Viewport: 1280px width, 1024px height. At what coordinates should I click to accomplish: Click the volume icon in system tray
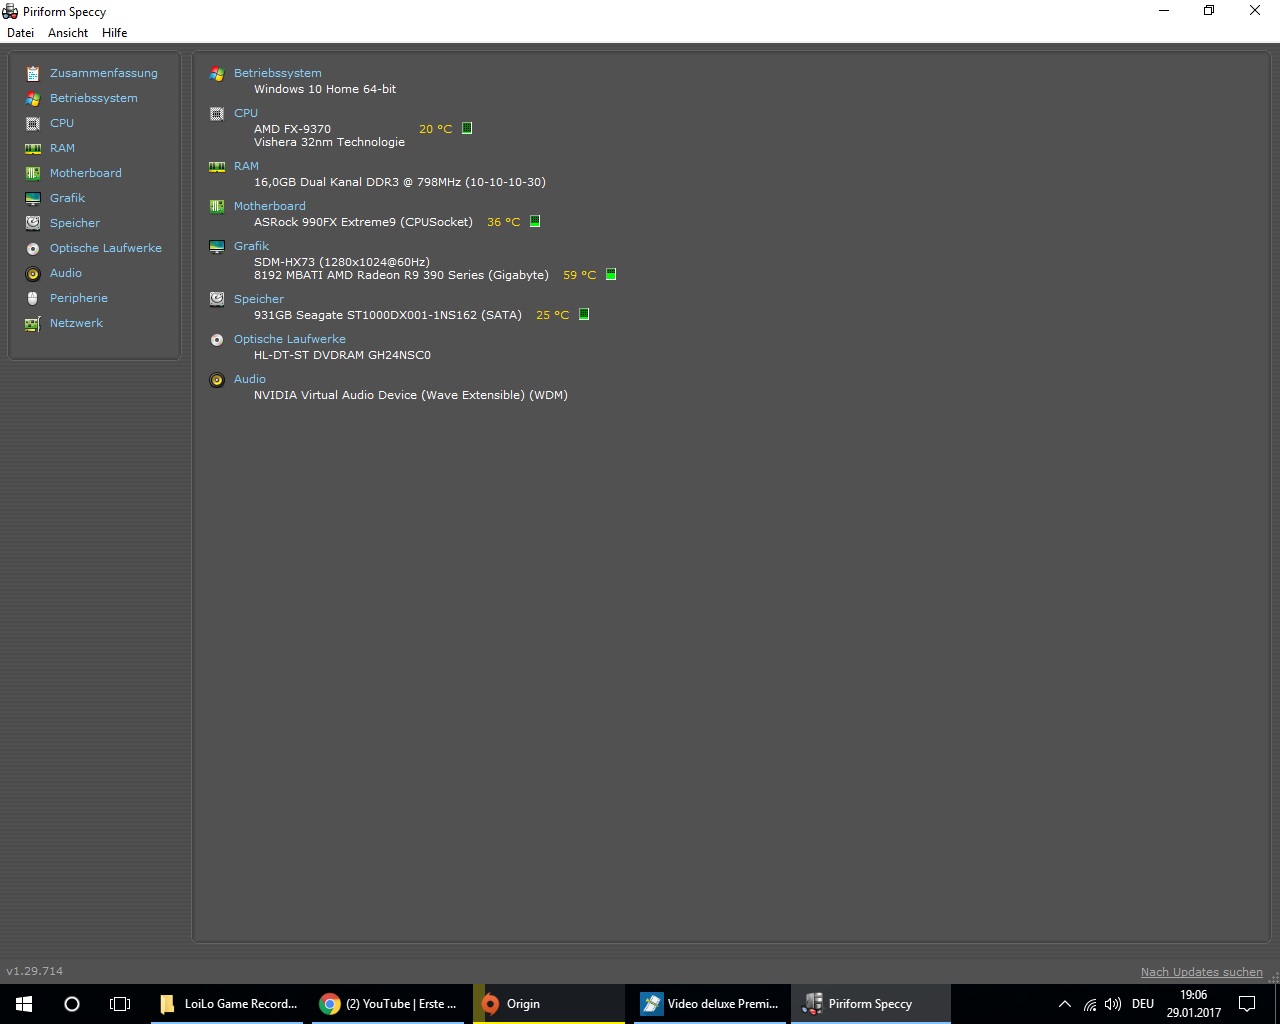point(1113,1004)
